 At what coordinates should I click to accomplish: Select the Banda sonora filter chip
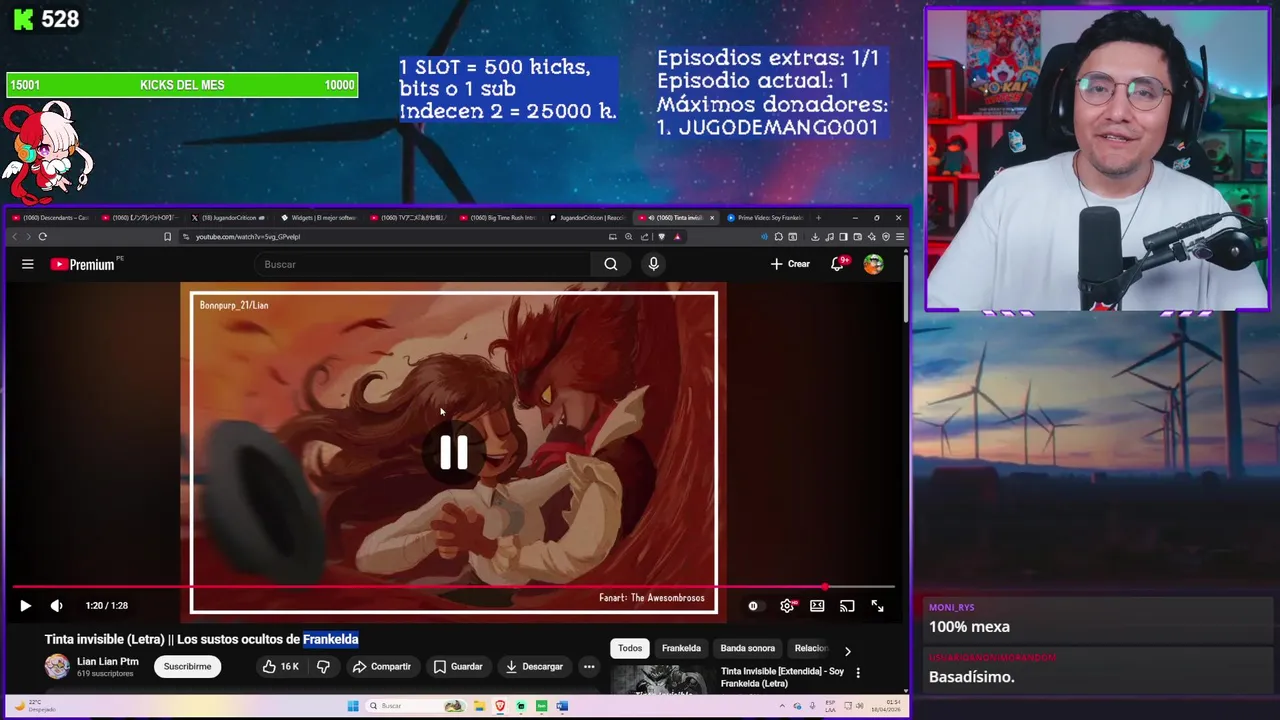(x=748, y=648)
